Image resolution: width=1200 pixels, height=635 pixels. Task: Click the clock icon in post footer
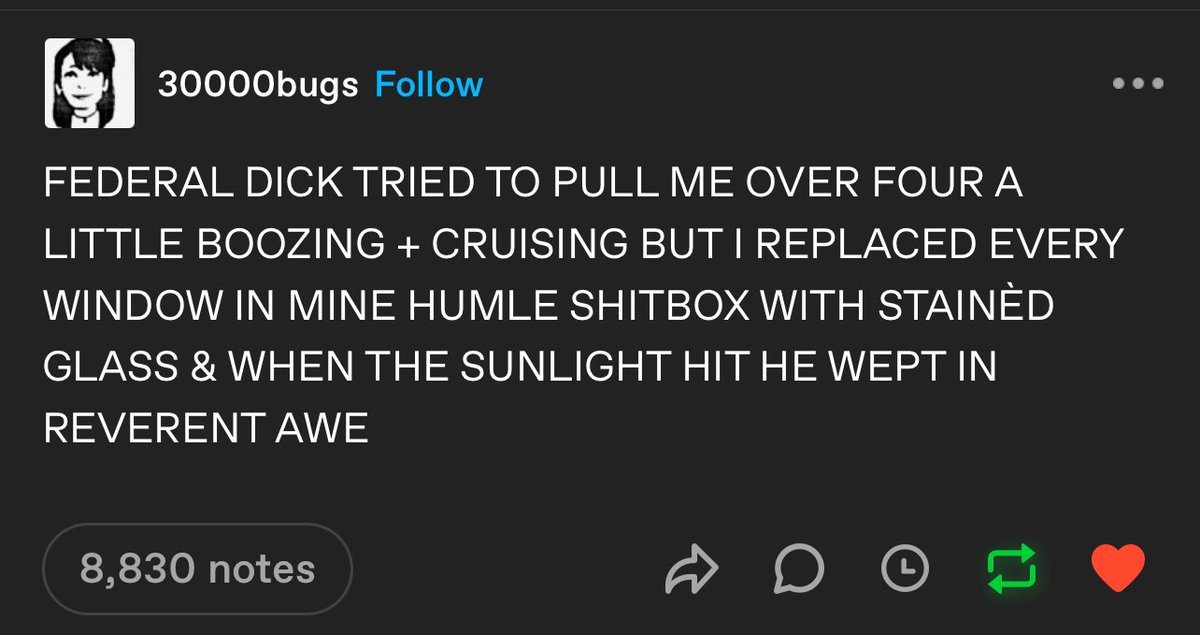click(904, 569)
